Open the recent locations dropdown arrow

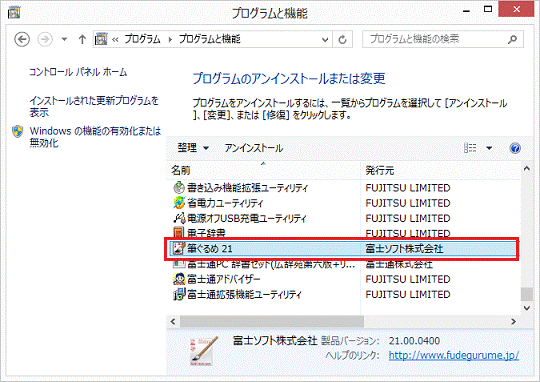click(x=64, y=39)
